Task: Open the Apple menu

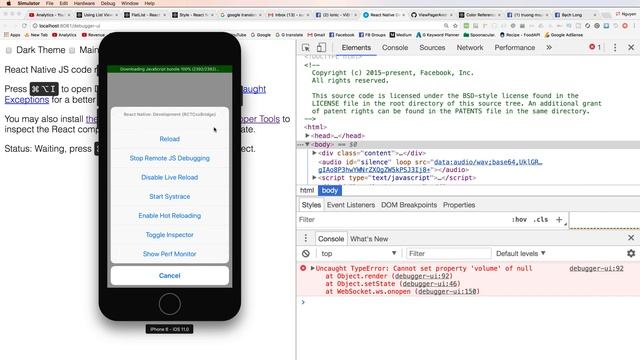Action: click(x=9, y=3)
